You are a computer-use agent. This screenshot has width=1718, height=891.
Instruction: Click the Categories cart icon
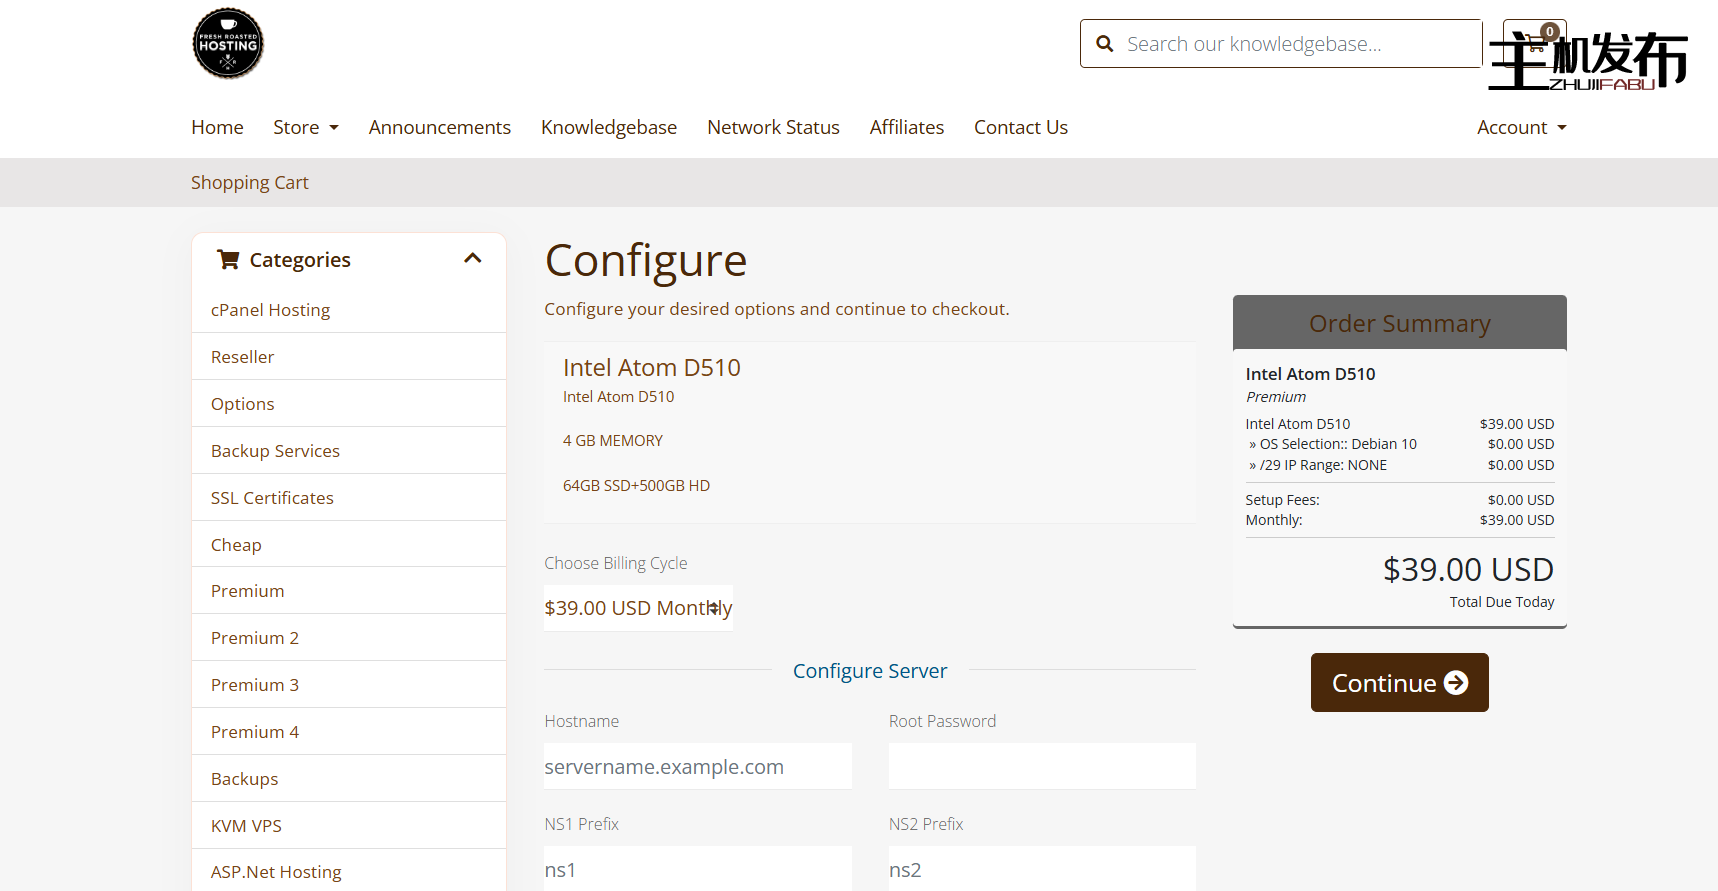(229, 260)
